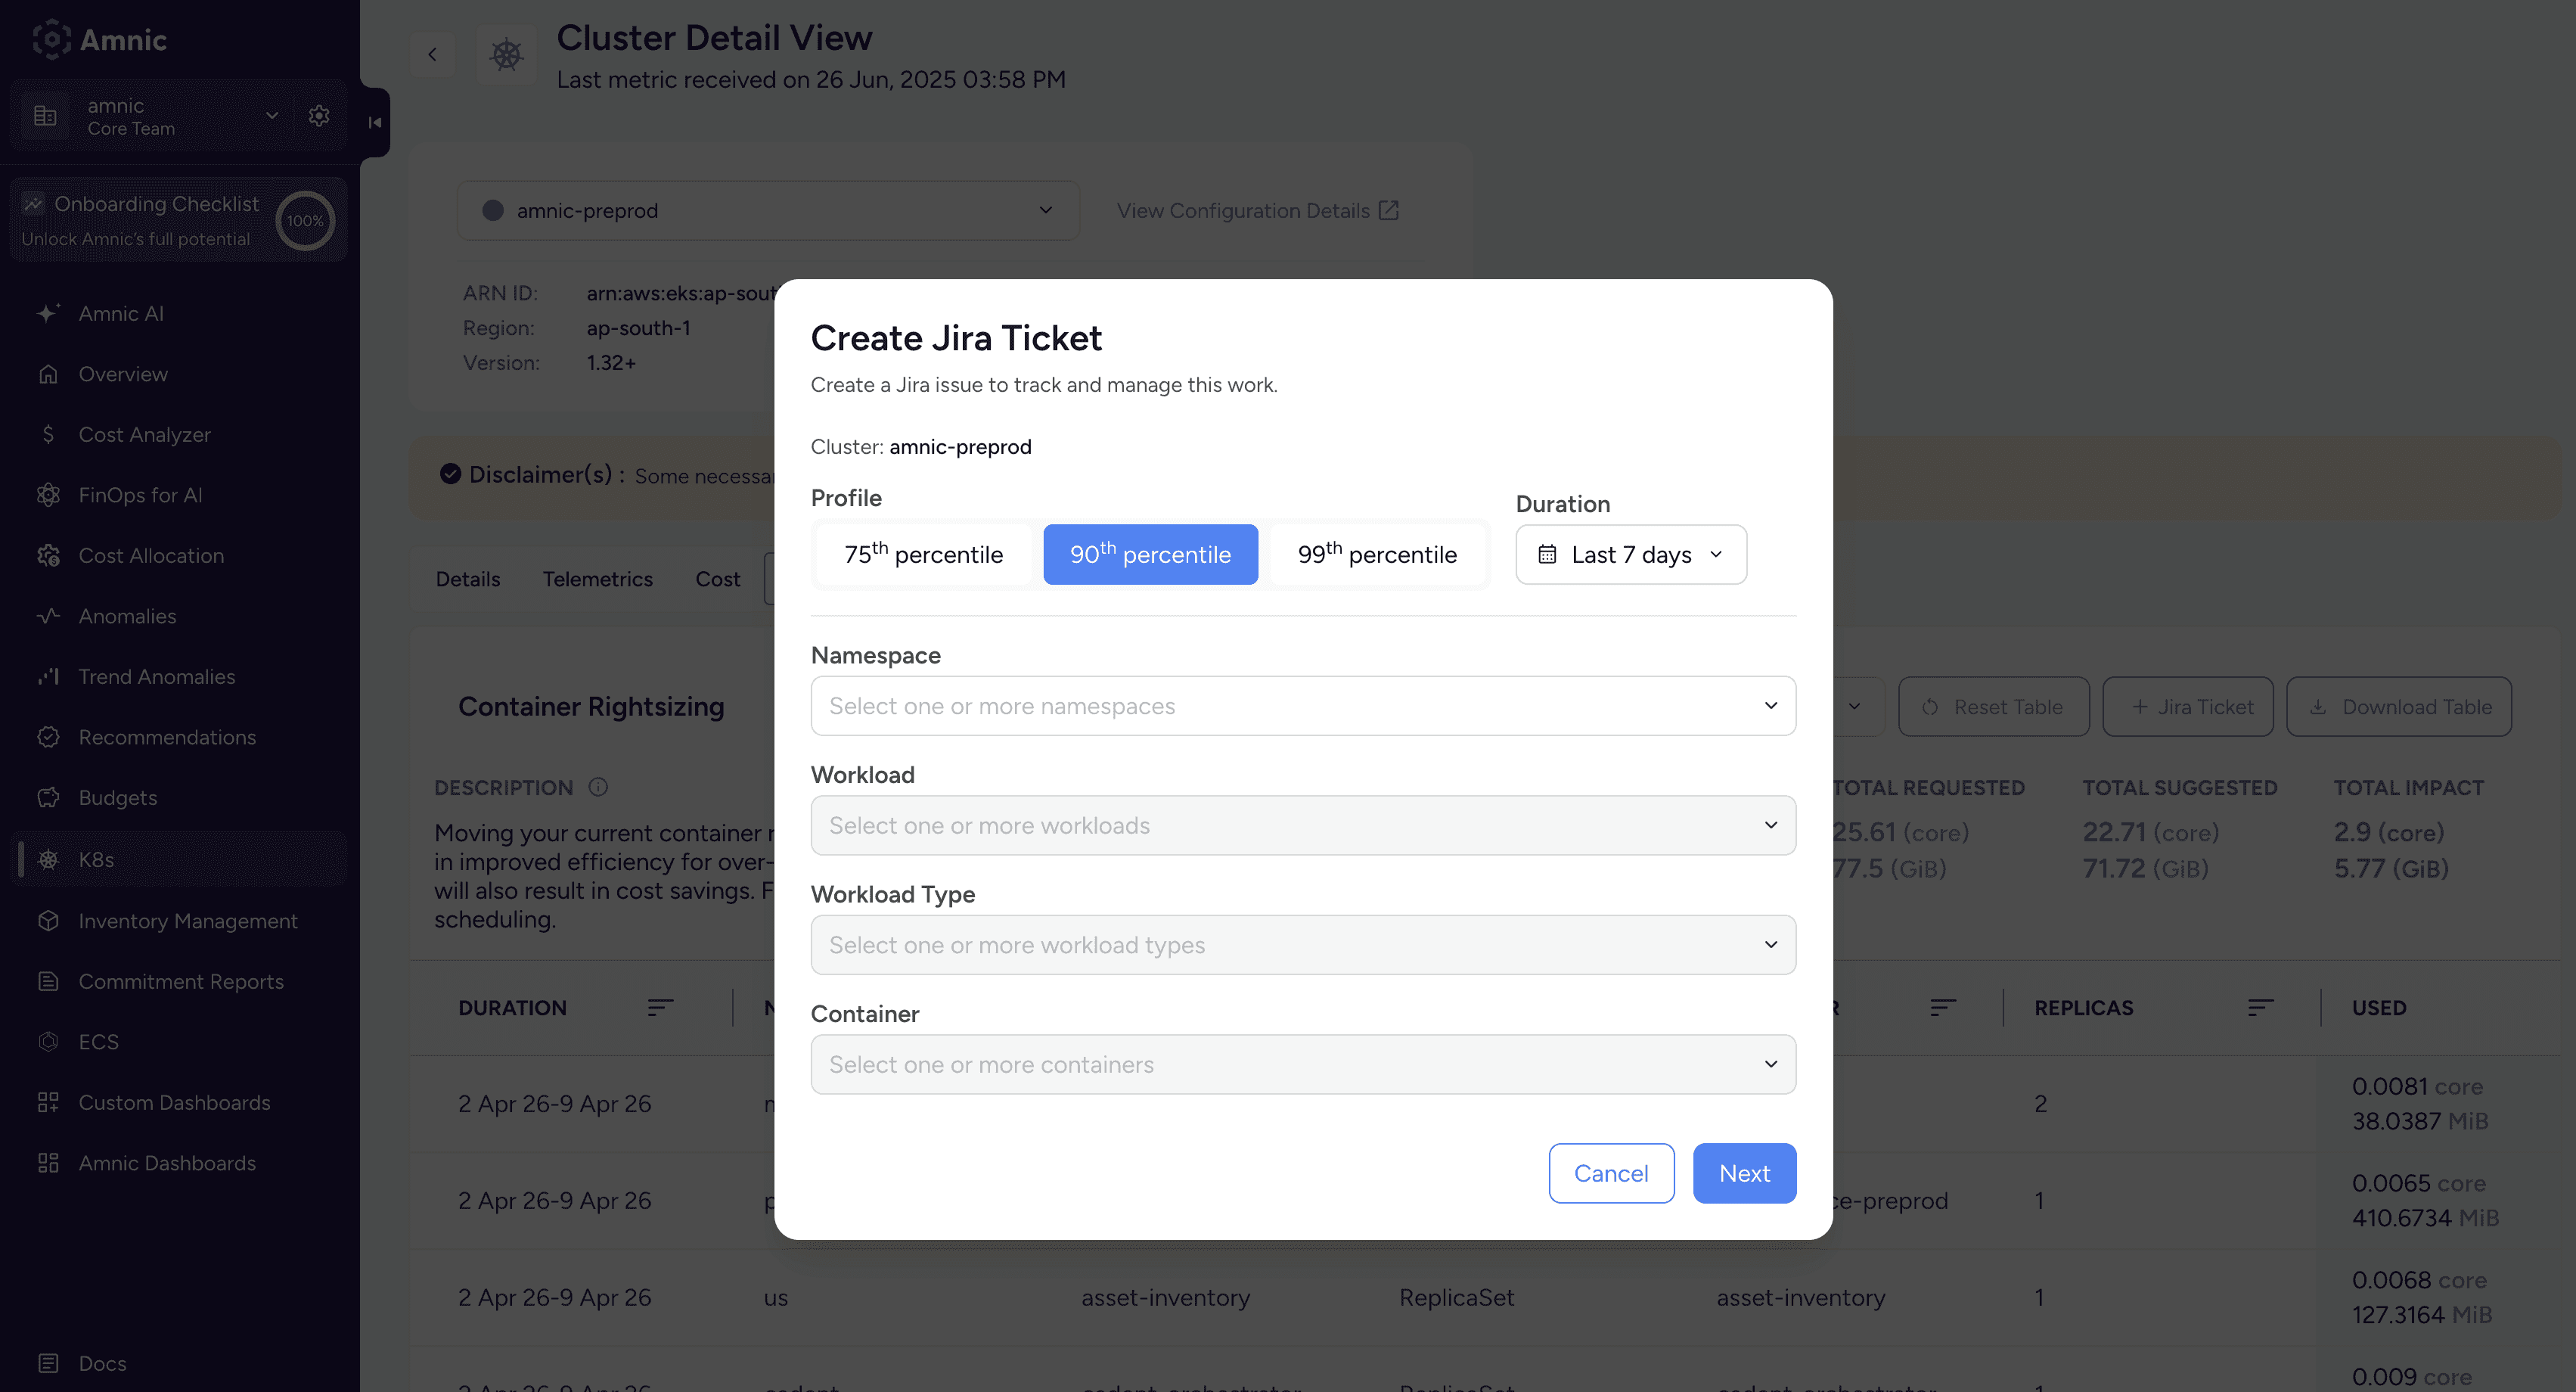Switch to the Telemetrics tab

coord(597,579)
